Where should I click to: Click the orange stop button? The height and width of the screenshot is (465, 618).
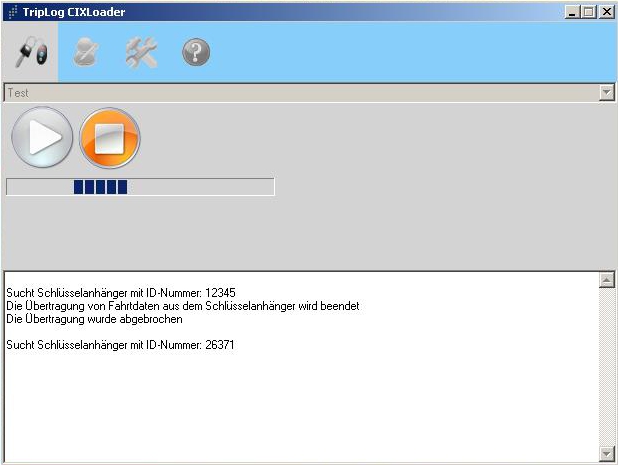pyautogui.click(x=110, y=138)
